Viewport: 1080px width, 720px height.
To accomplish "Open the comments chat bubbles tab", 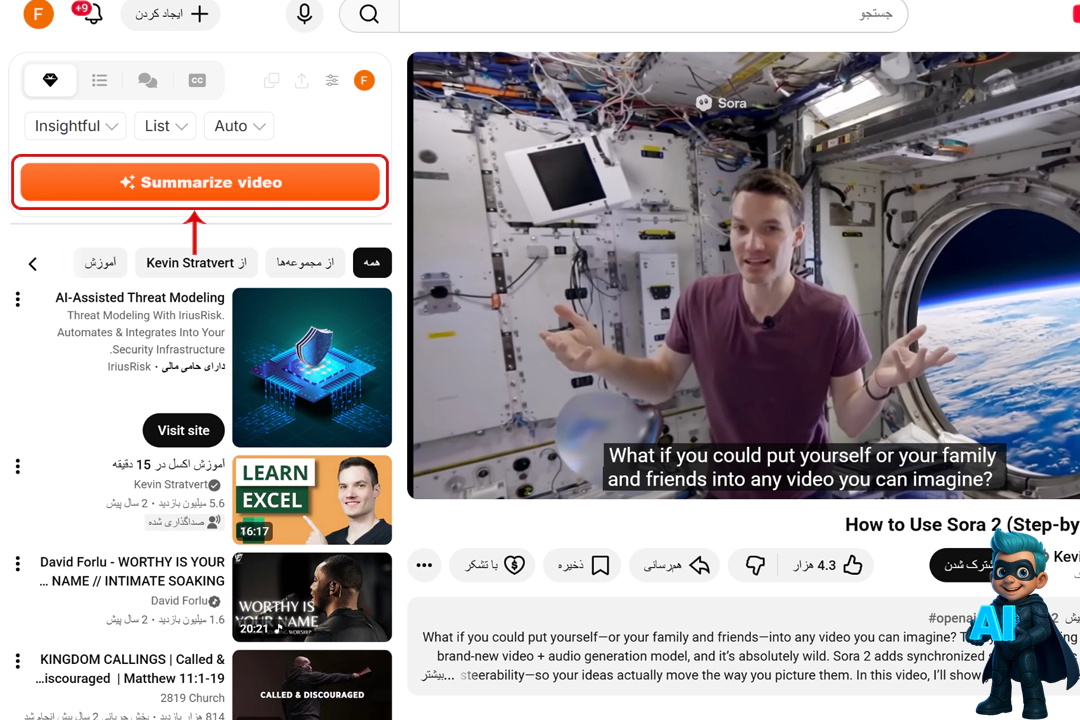I will point(147,81).
